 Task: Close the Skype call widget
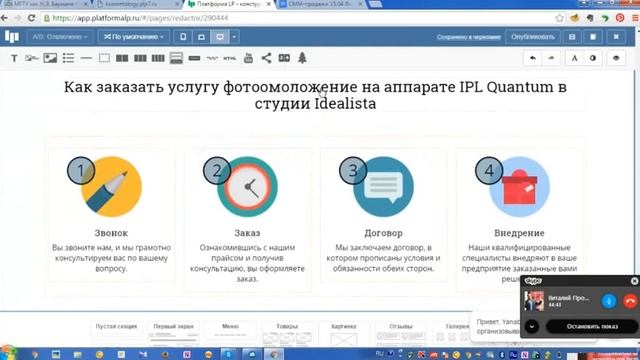click(x=634, y=281)
